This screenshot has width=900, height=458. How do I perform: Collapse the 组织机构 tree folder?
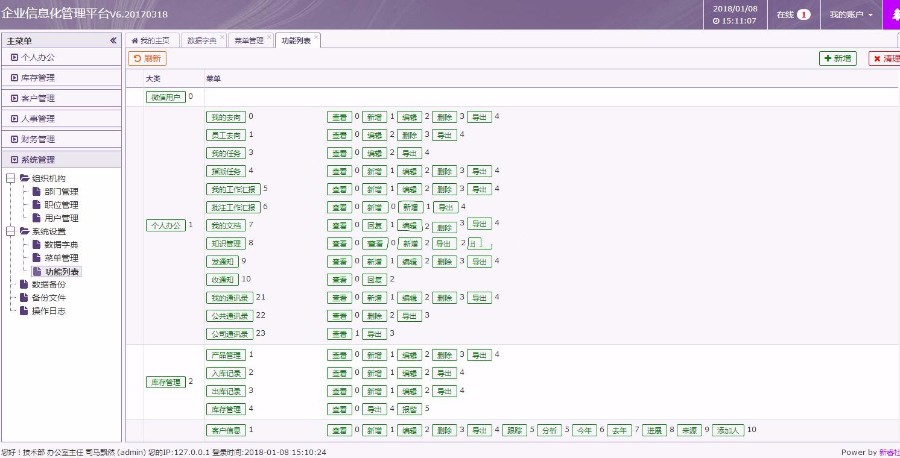11,178
